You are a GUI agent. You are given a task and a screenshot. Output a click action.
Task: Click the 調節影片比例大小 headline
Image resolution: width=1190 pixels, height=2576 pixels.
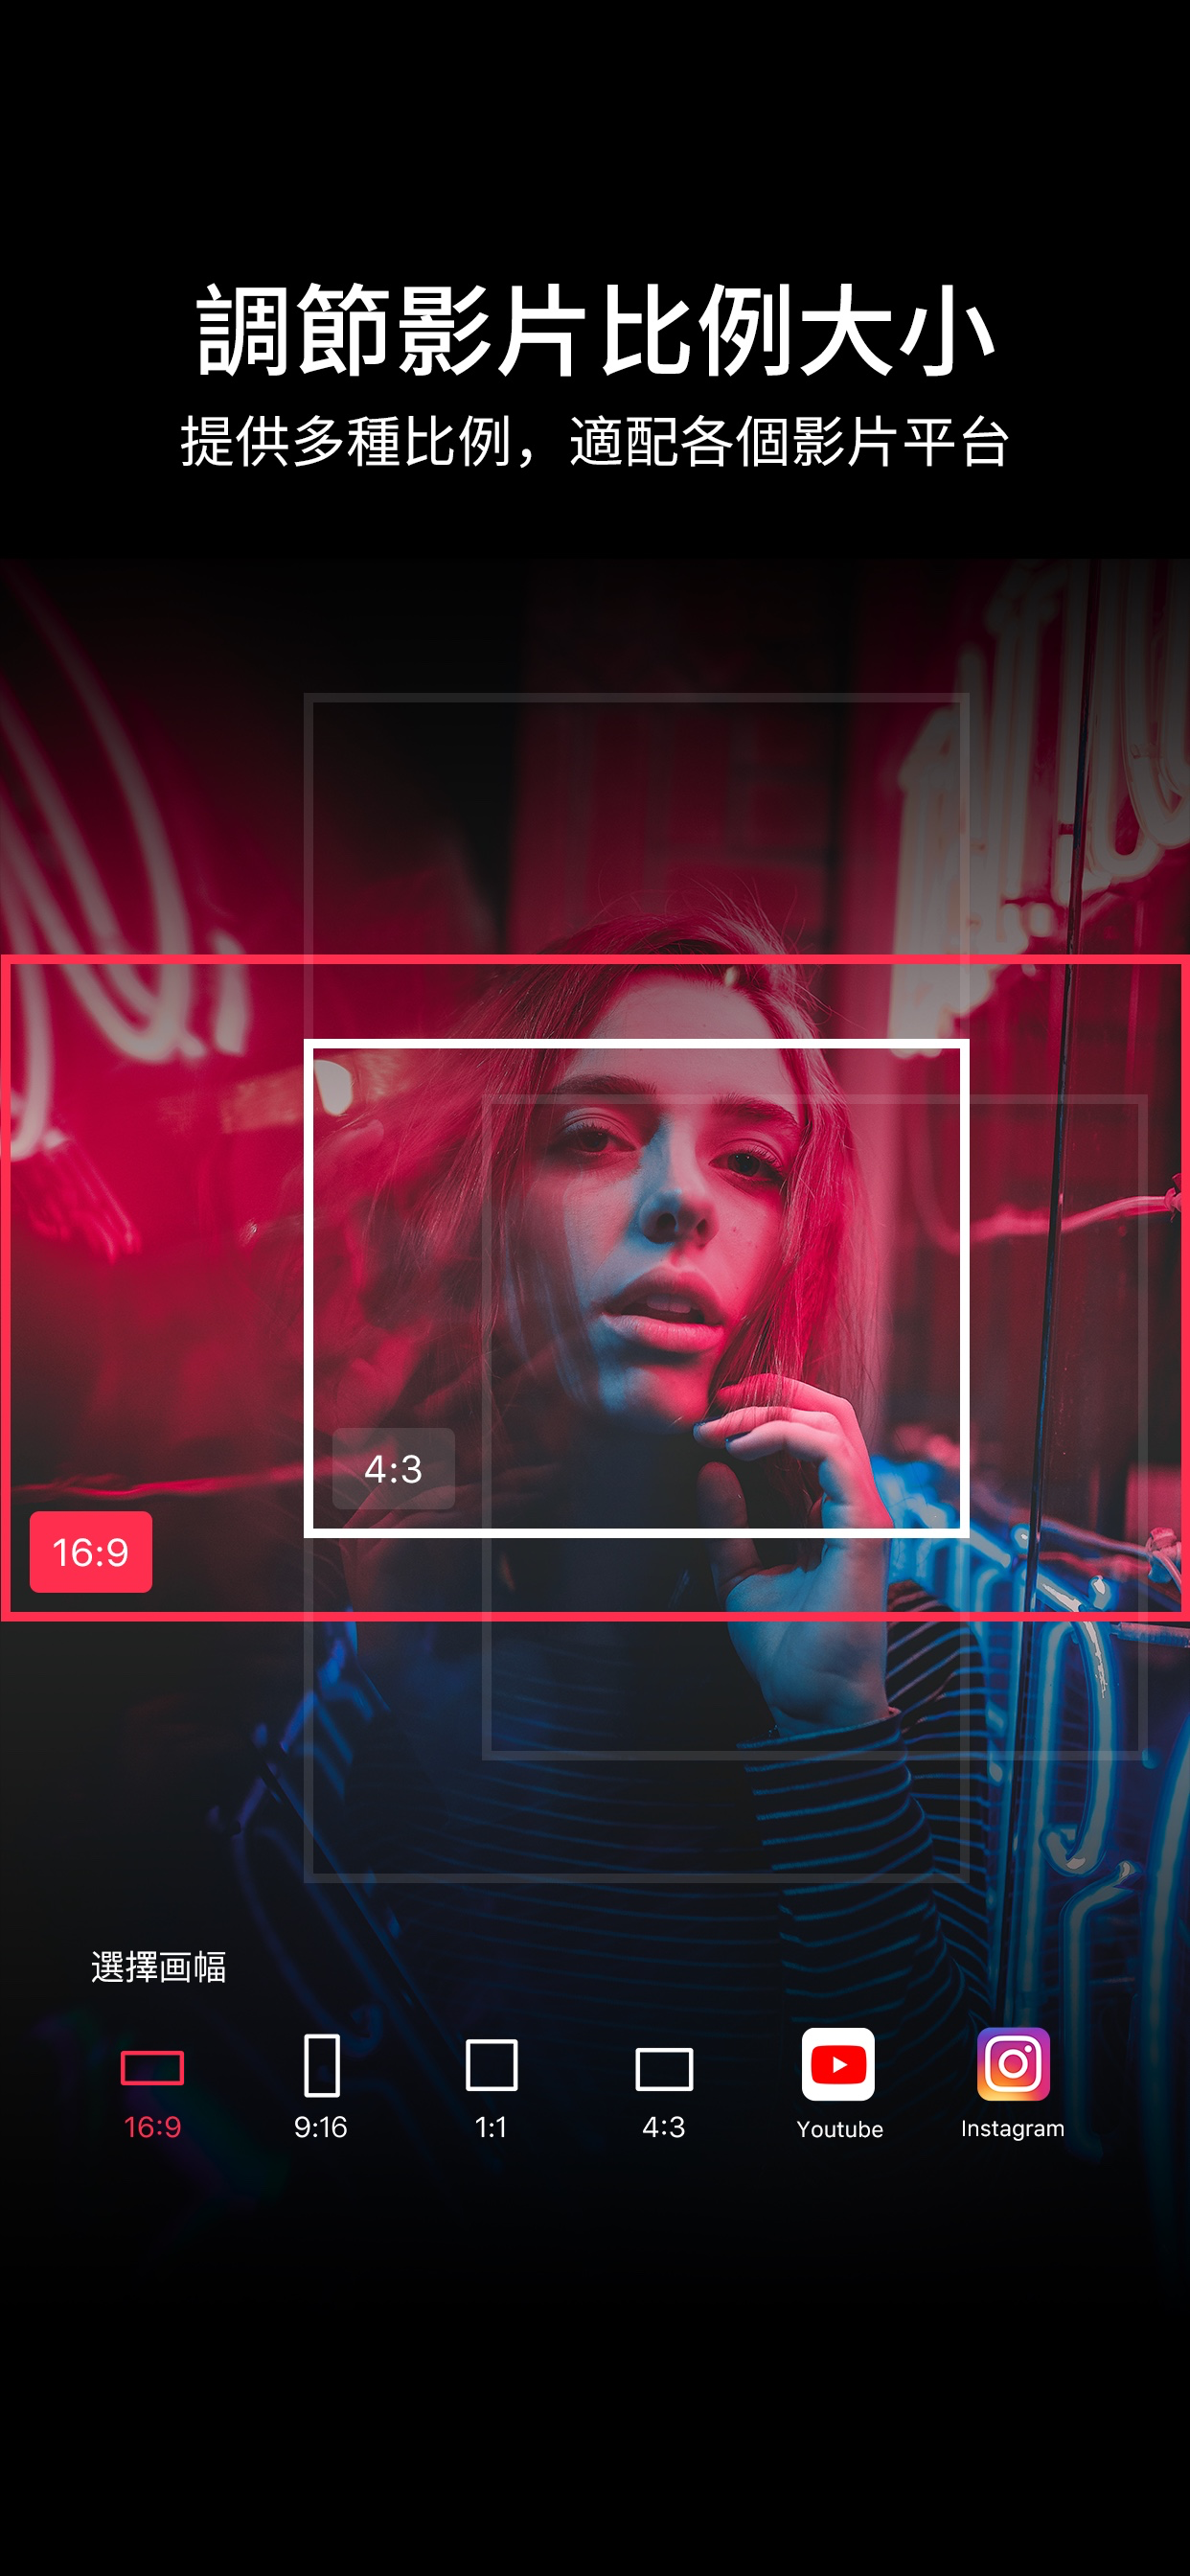(x=595, y=329)
